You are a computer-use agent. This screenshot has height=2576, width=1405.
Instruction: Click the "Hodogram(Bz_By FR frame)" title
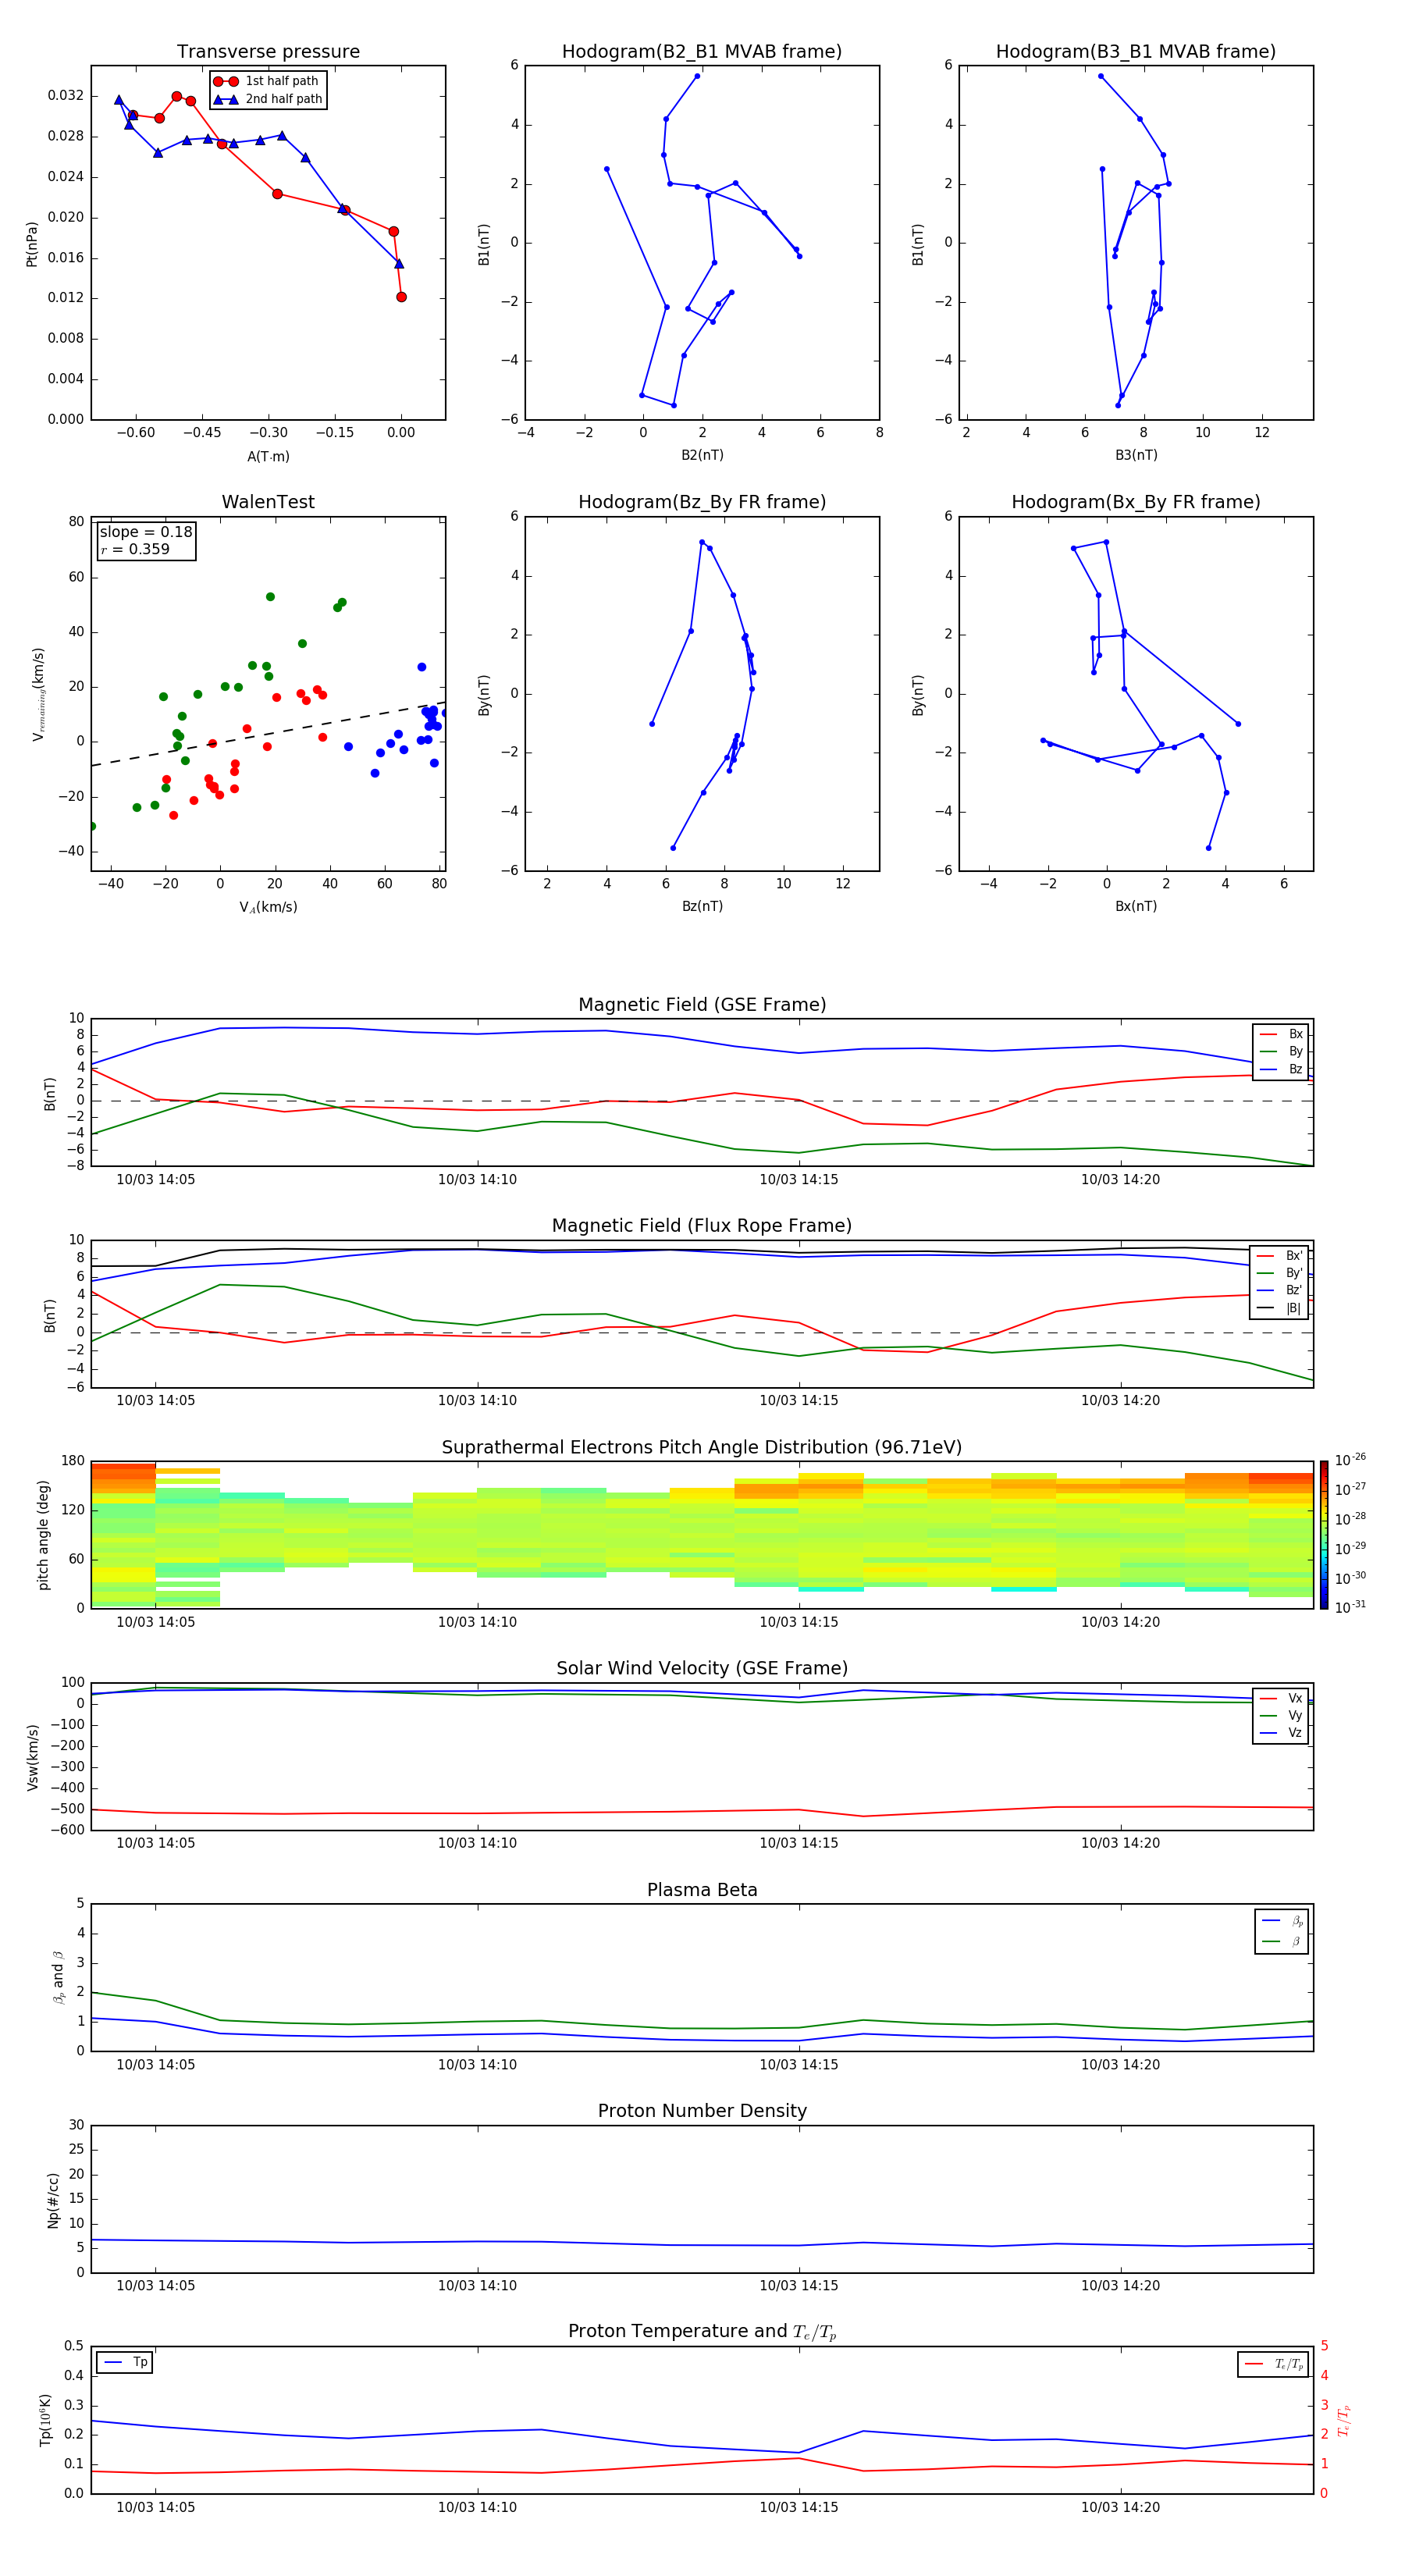[x=702, y=502]
